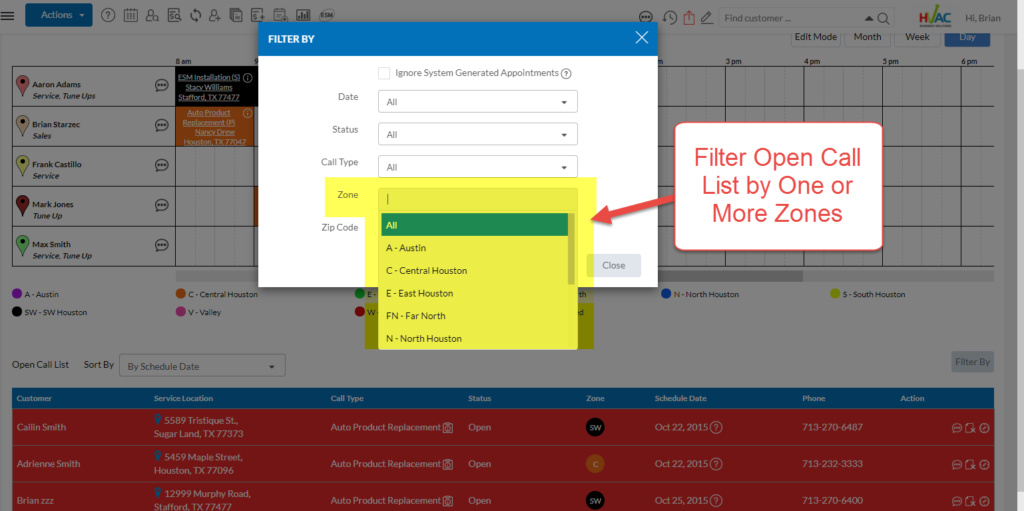The width and height of the screenshot is (1024, 511).
Task: Select C - Central Houston zone option
Action: 474,271
